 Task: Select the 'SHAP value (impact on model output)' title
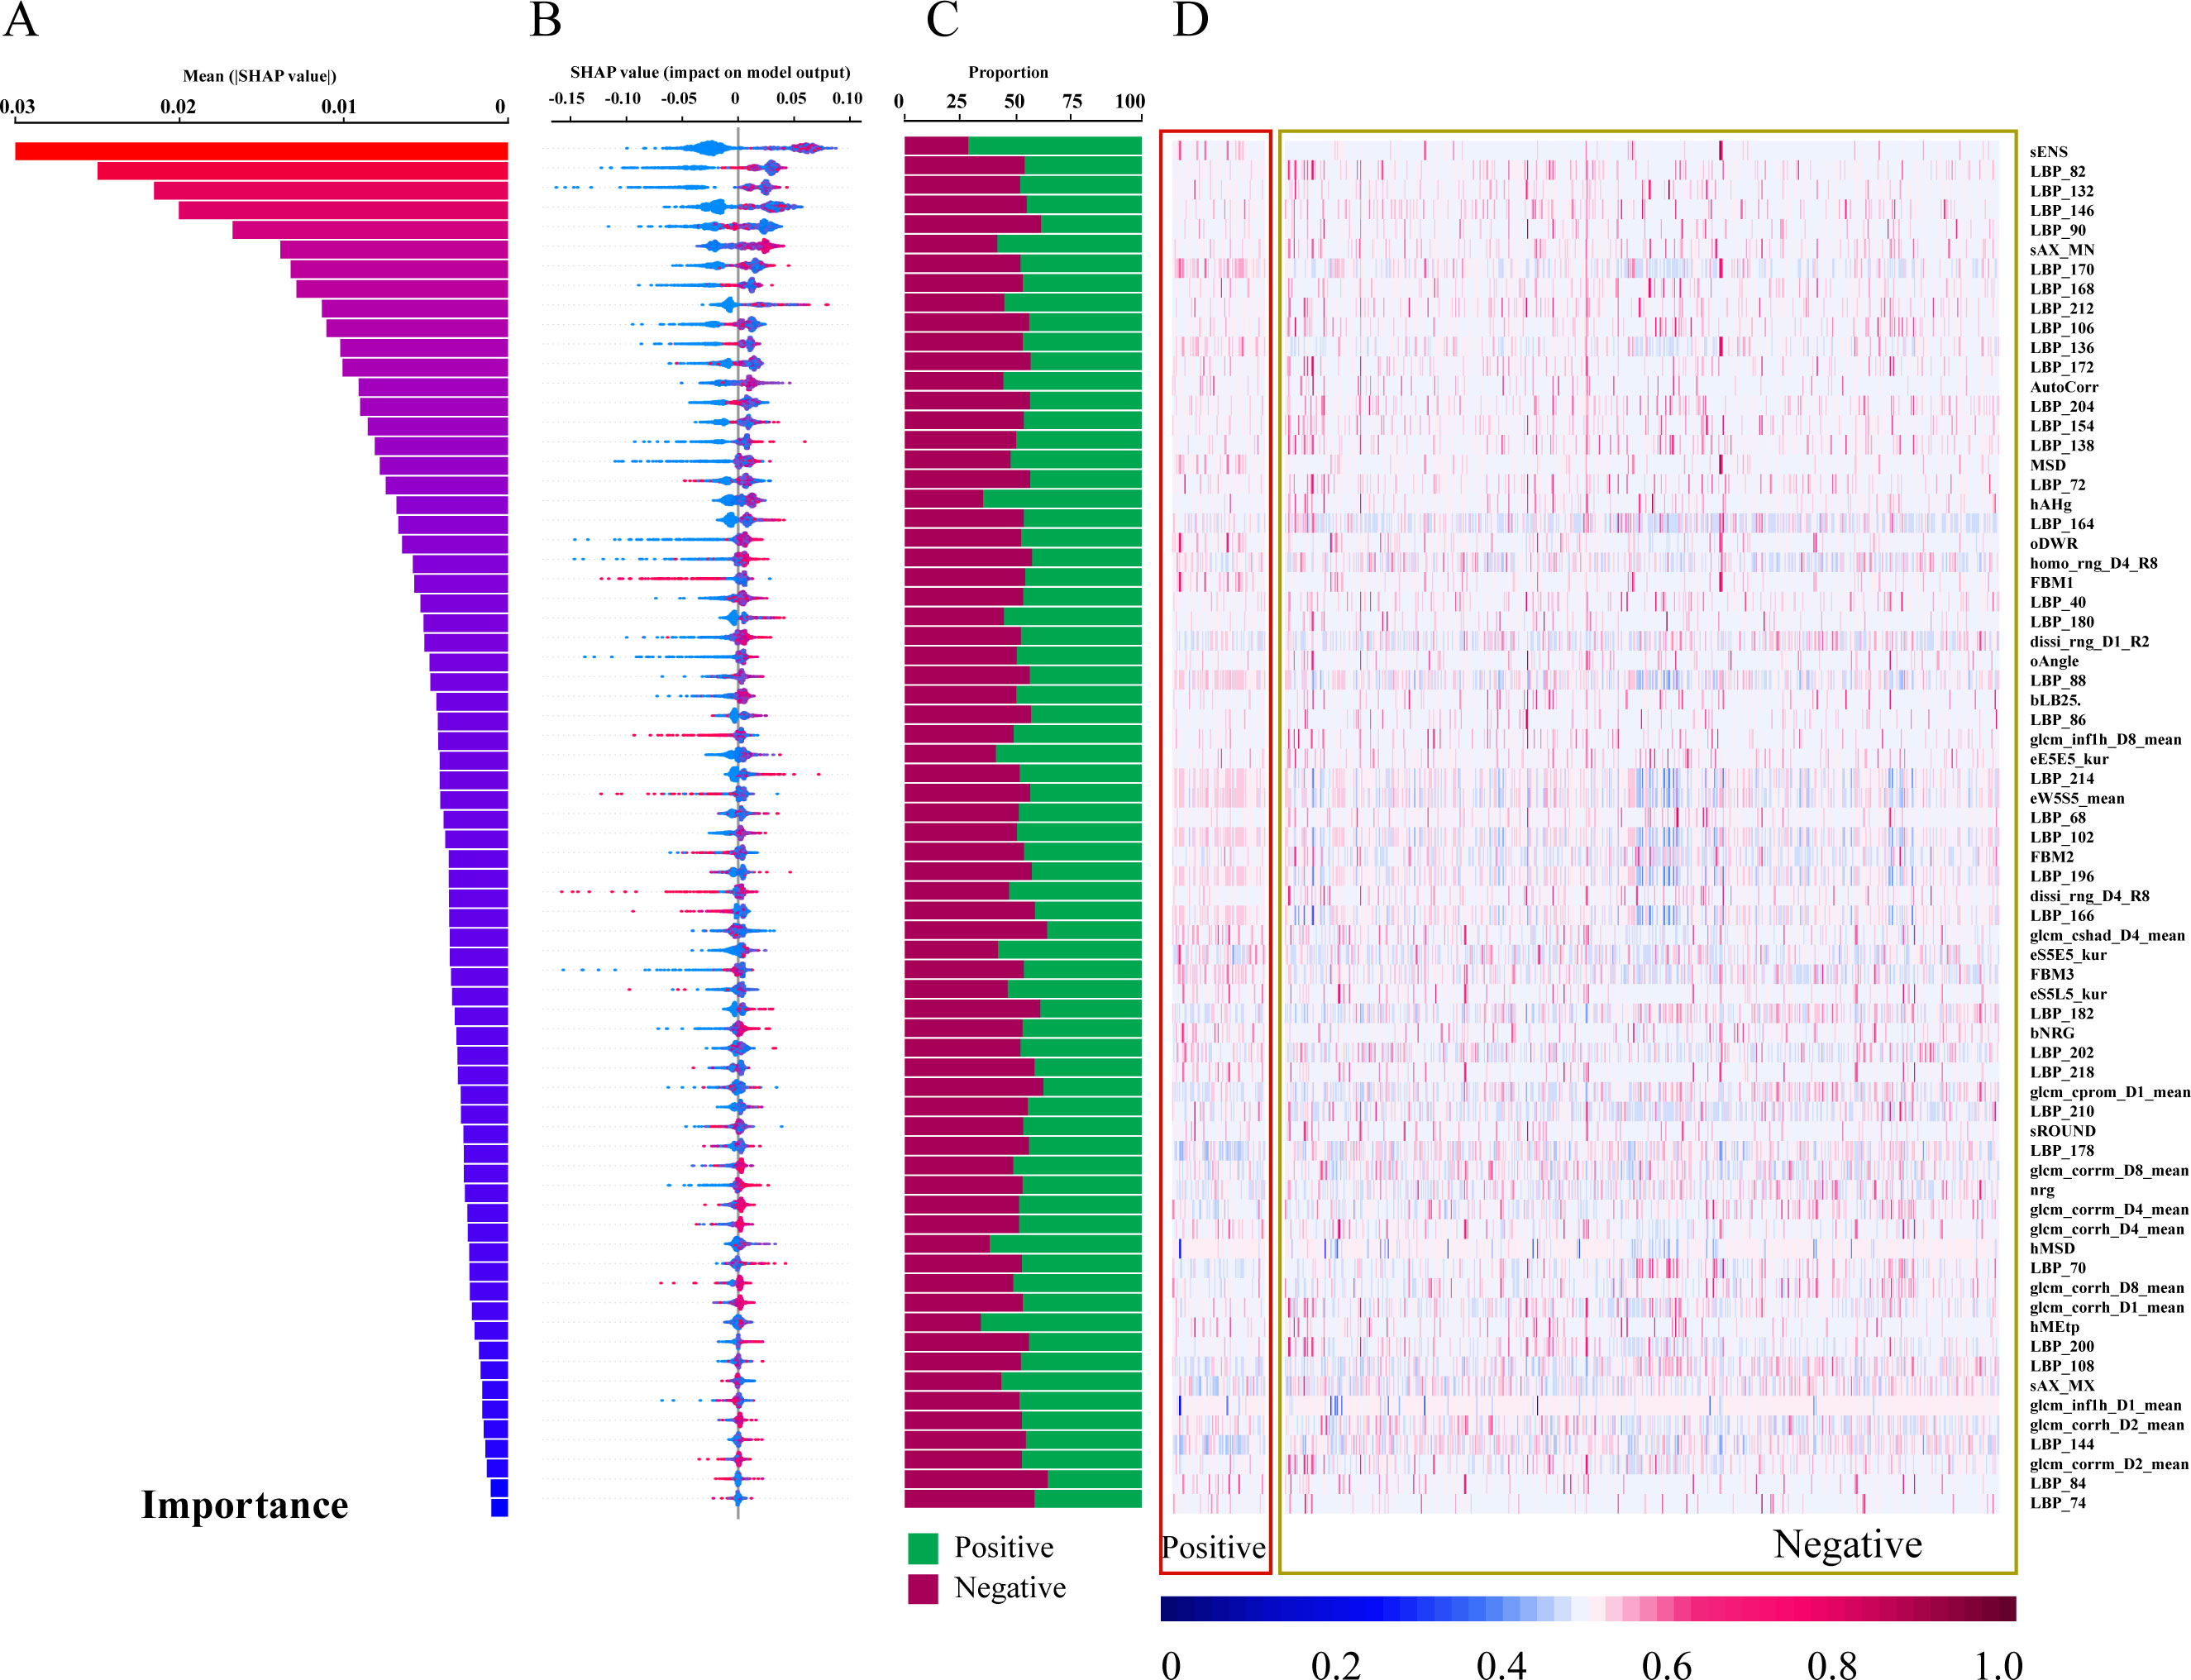[x=710, y=72]
